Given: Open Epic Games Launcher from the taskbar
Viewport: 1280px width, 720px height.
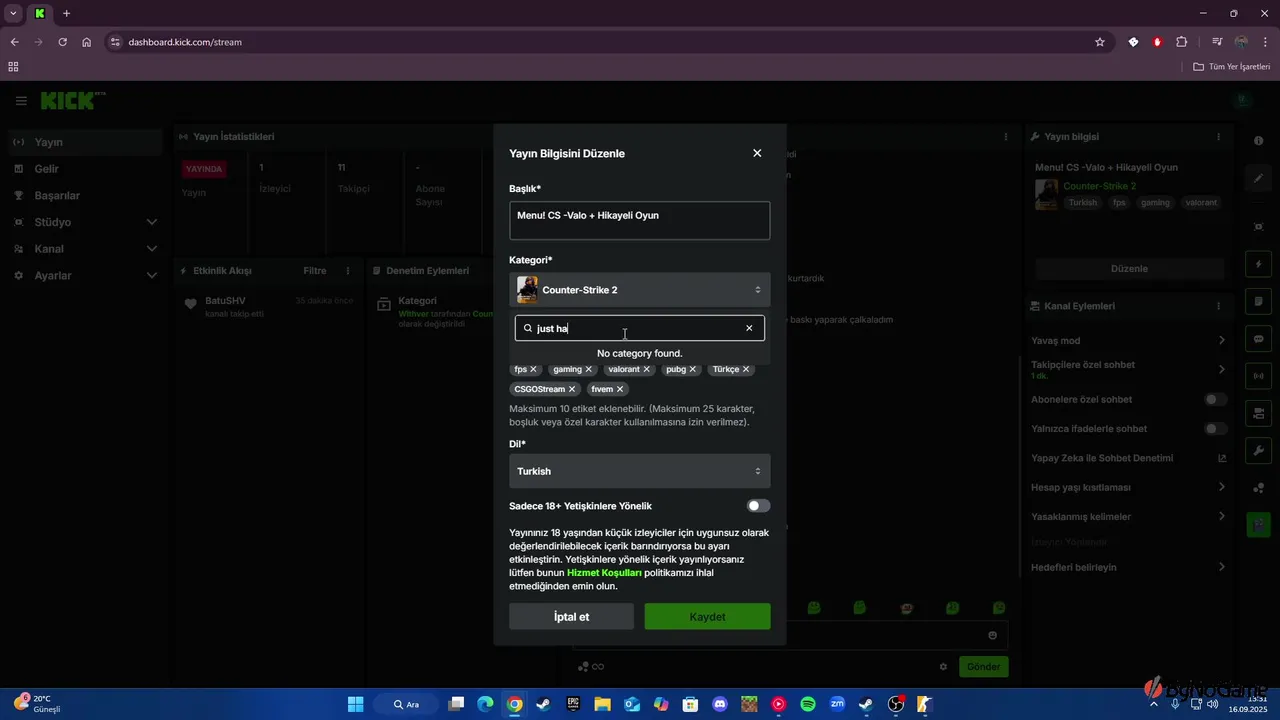Looking at the screenshot, I should pos(573,704).
